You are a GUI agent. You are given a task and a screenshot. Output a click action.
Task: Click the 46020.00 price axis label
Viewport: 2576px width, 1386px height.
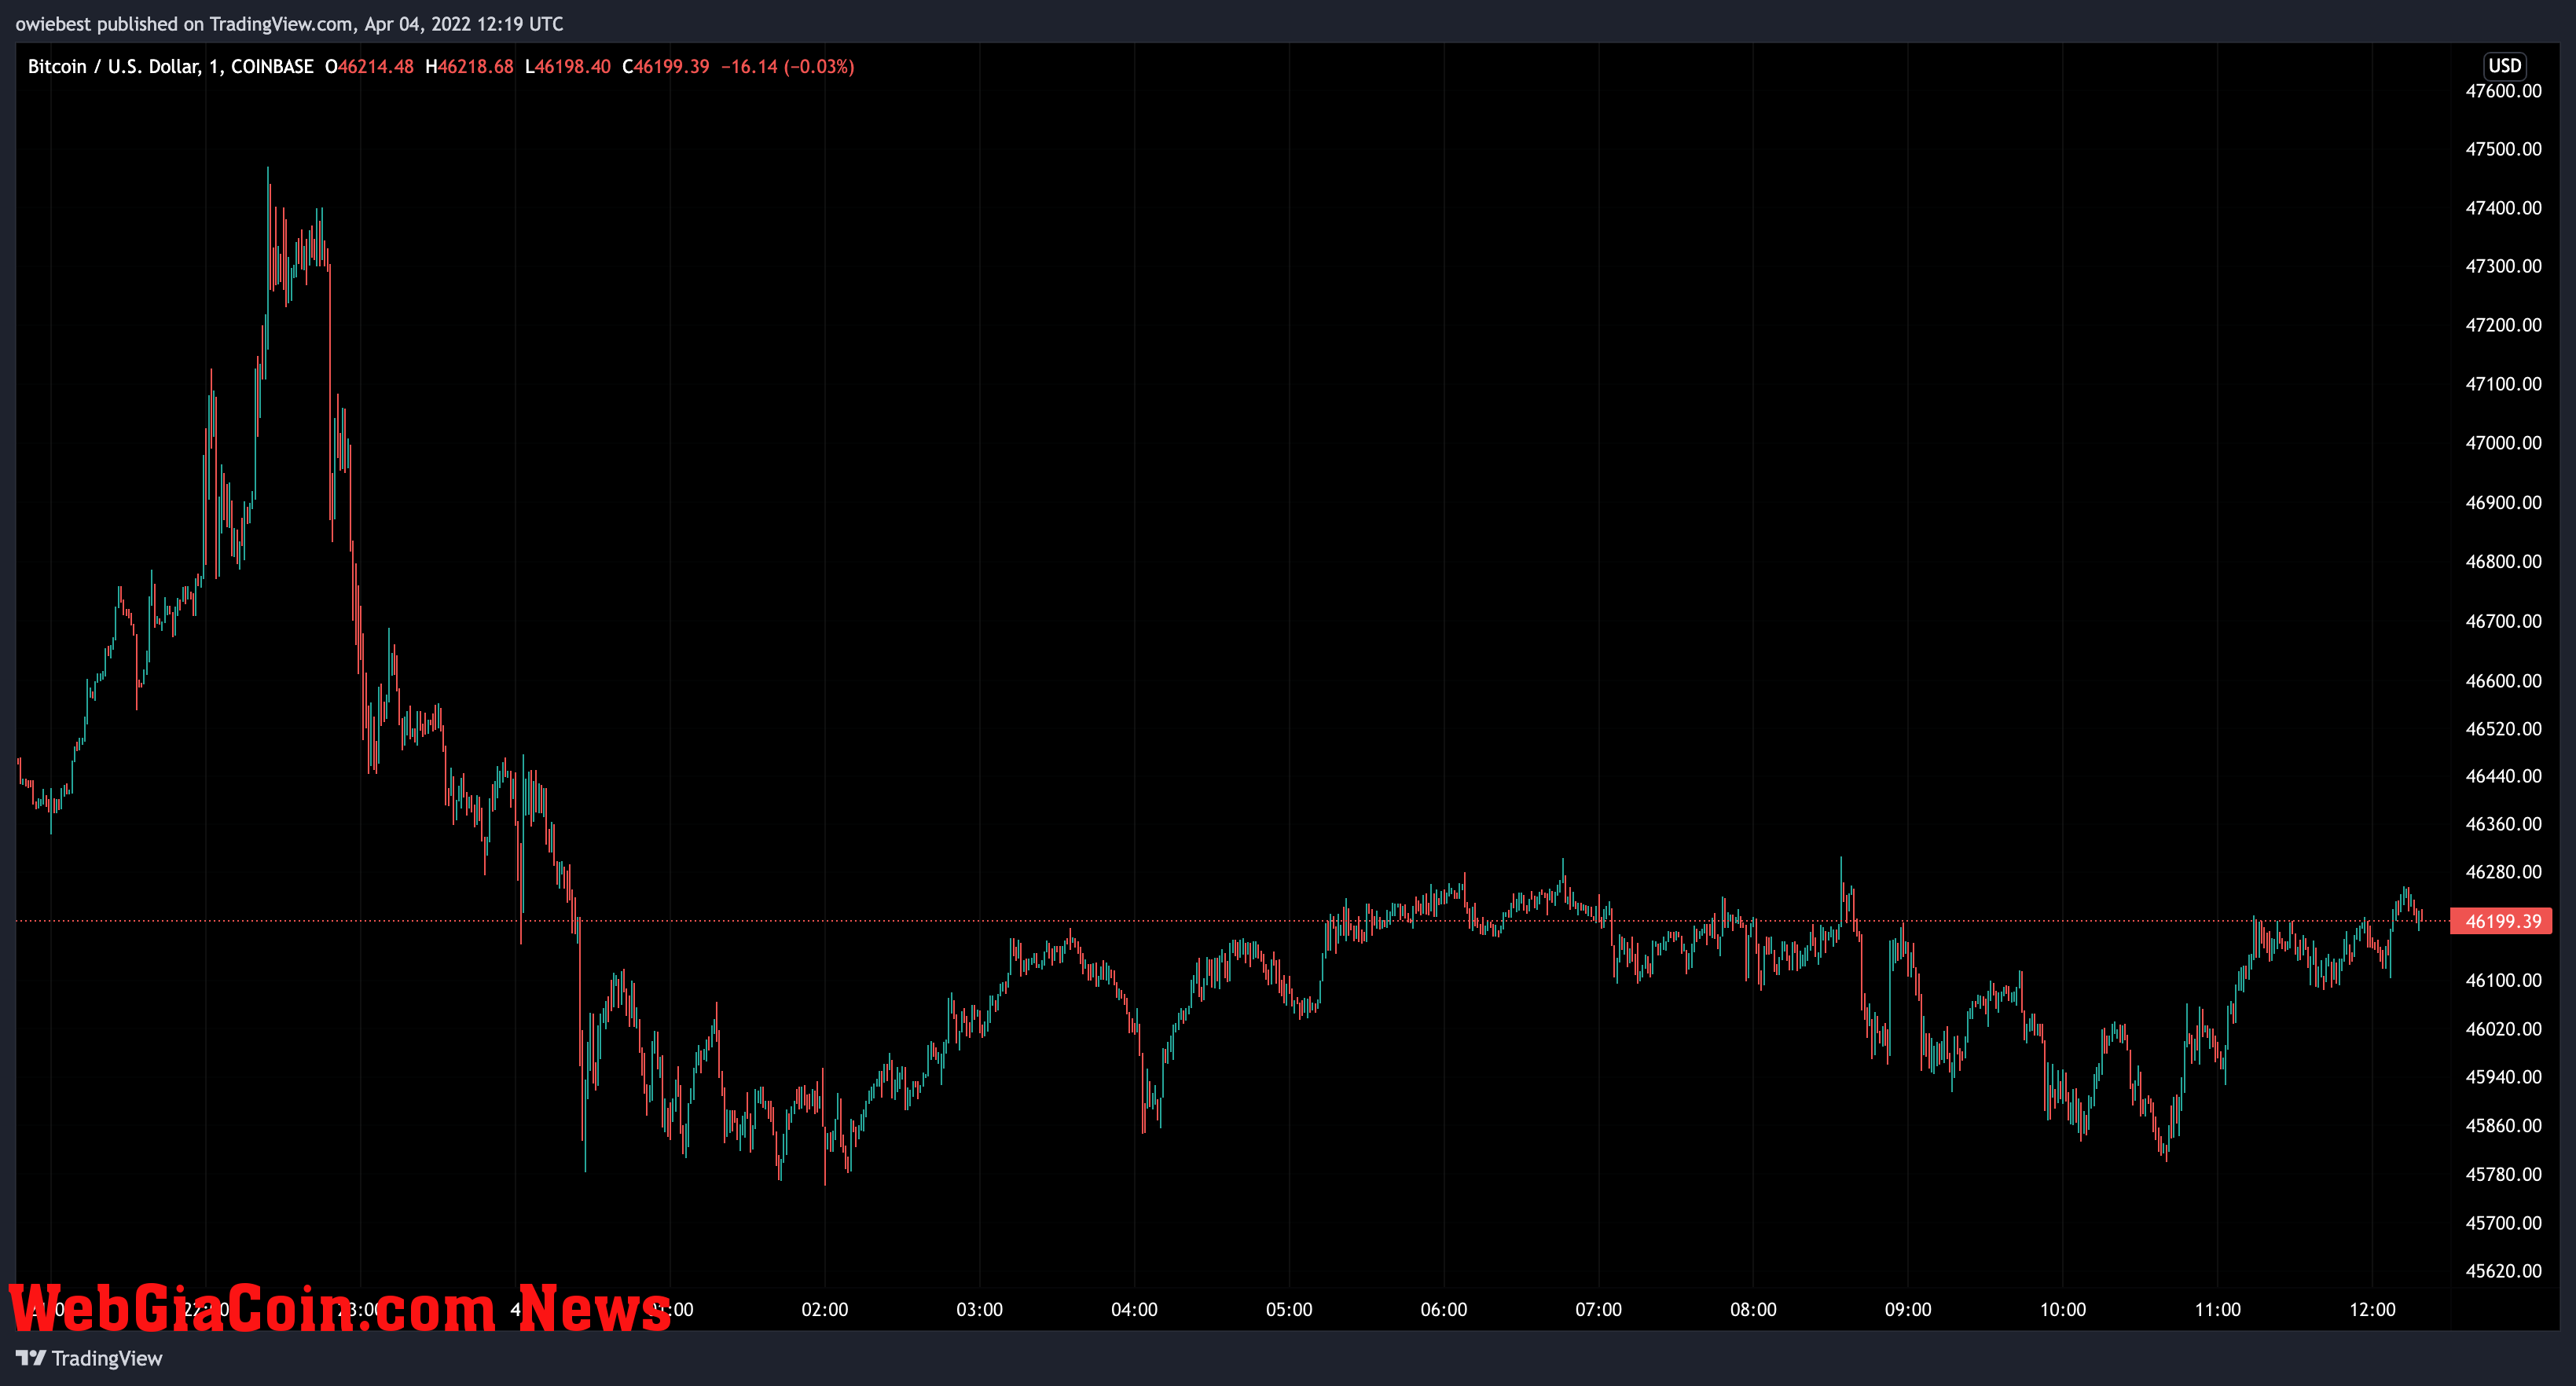point(2503,1029)
